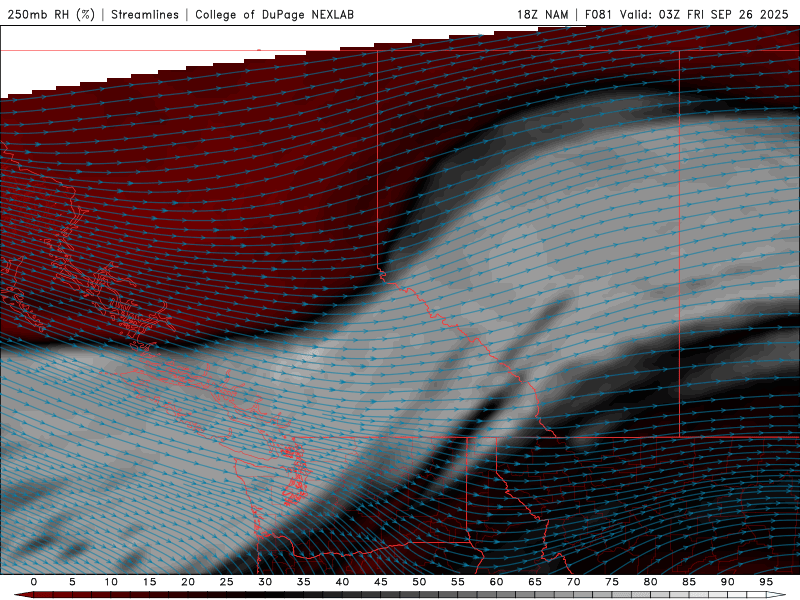
Task: Click the "60" colorbar tick label
Action: [496, 582]
